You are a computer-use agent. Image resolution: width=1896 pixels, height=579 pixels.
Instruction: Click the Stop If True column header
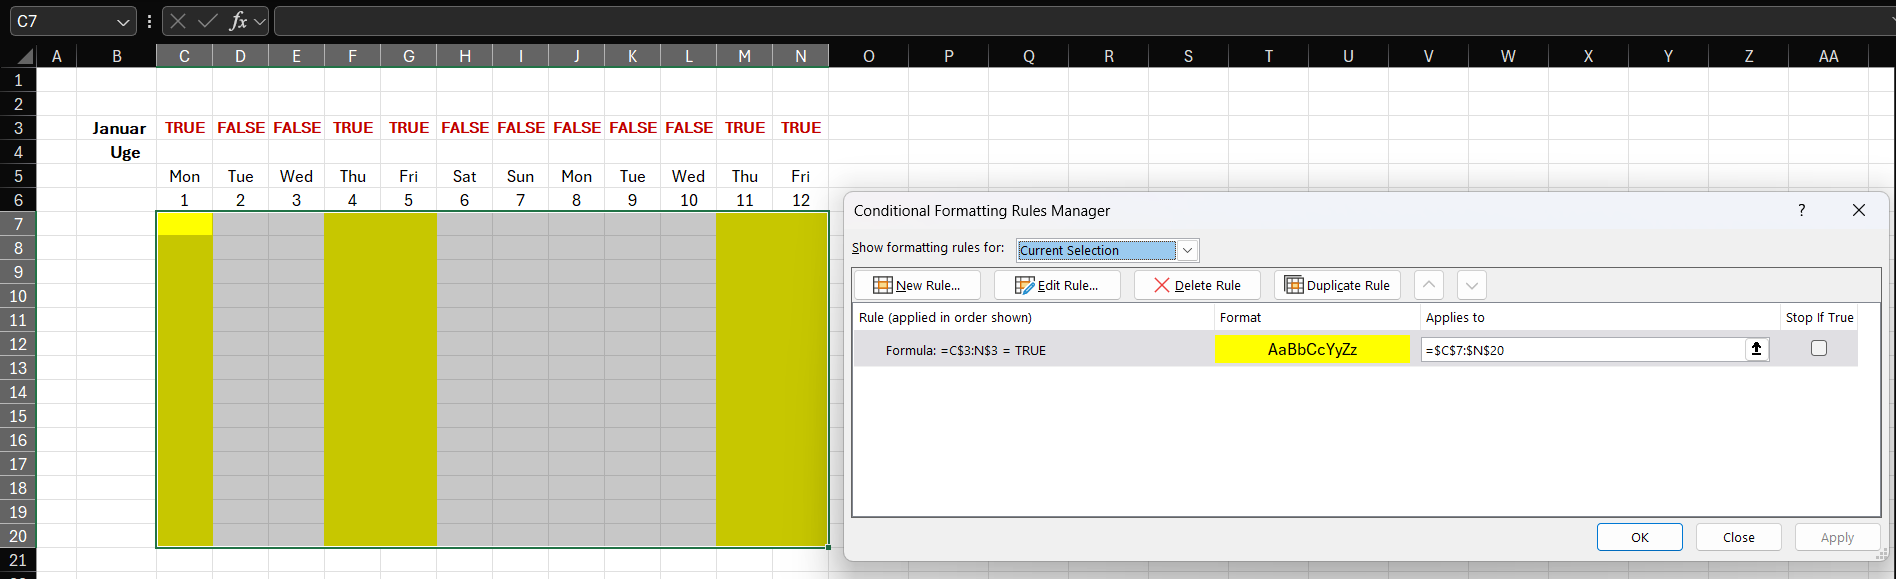pyautogui.click(x=1819, y=317)
